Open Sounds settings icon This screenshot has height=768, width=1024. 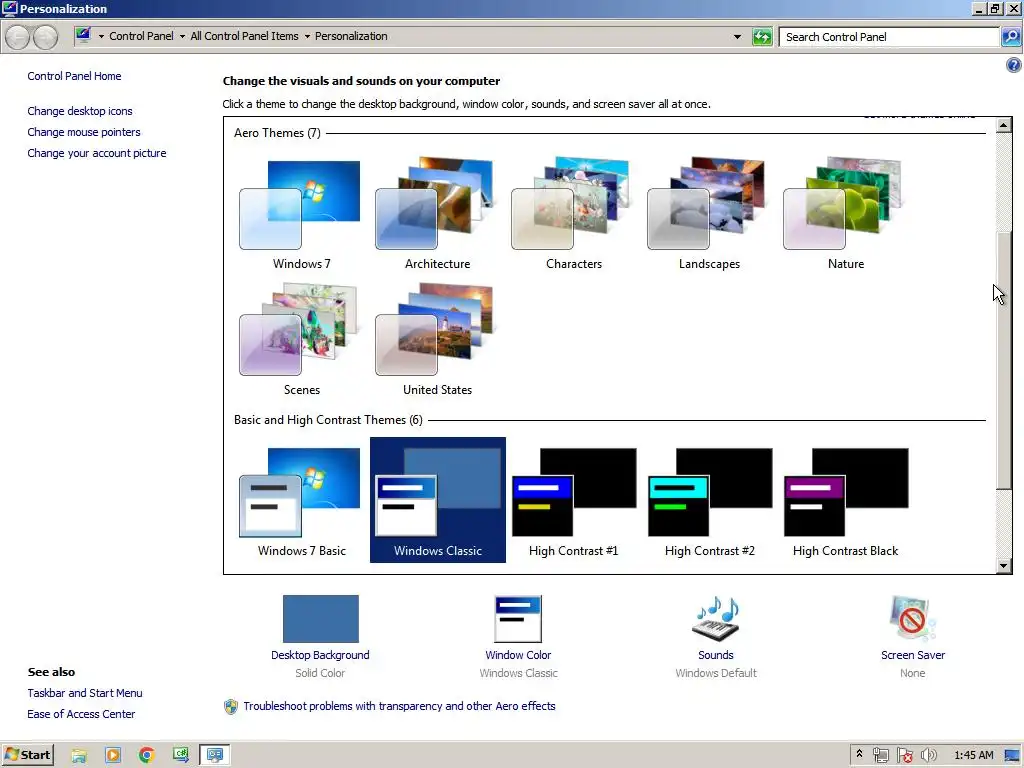coord(716,618)
